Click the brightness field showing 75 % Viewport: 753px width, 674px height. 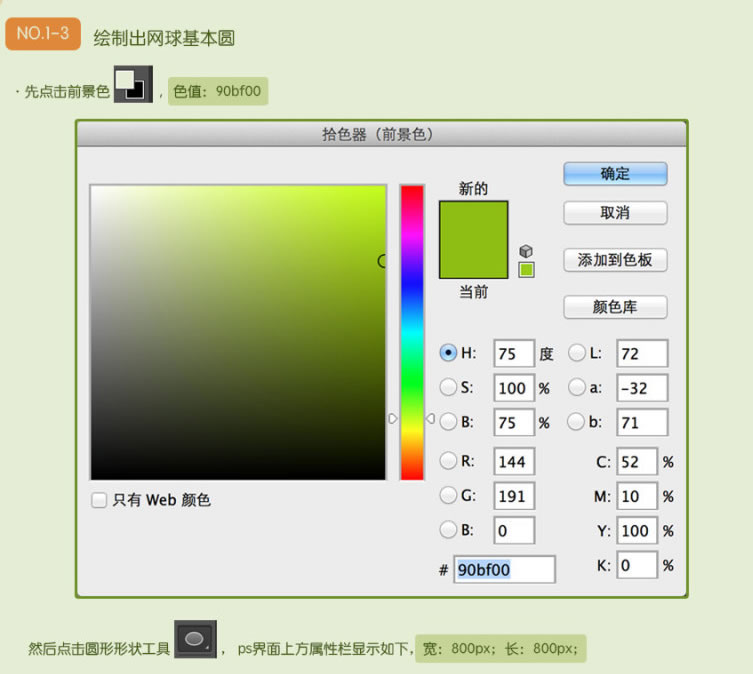[514, 423]
